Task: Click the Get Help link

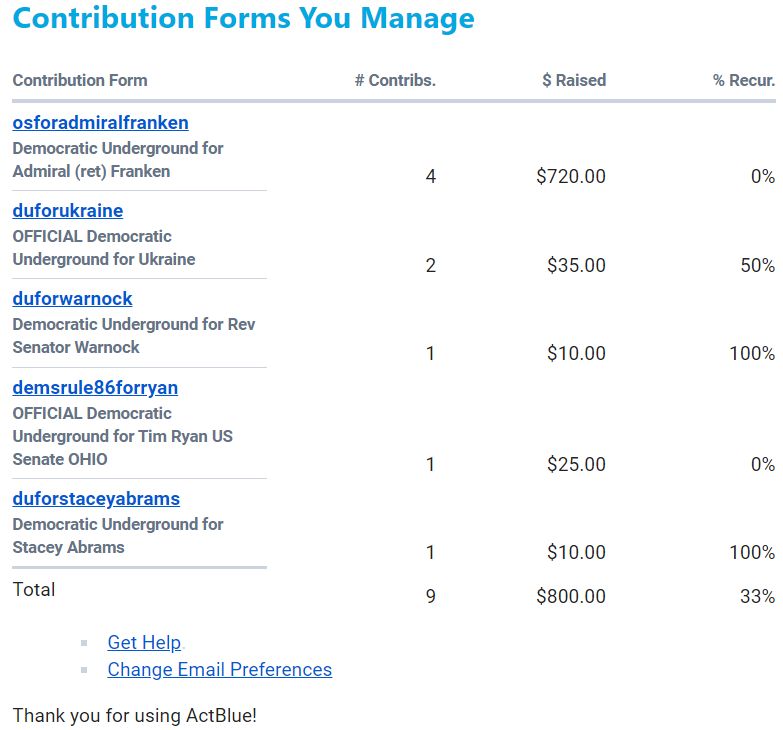Action: 144,643
